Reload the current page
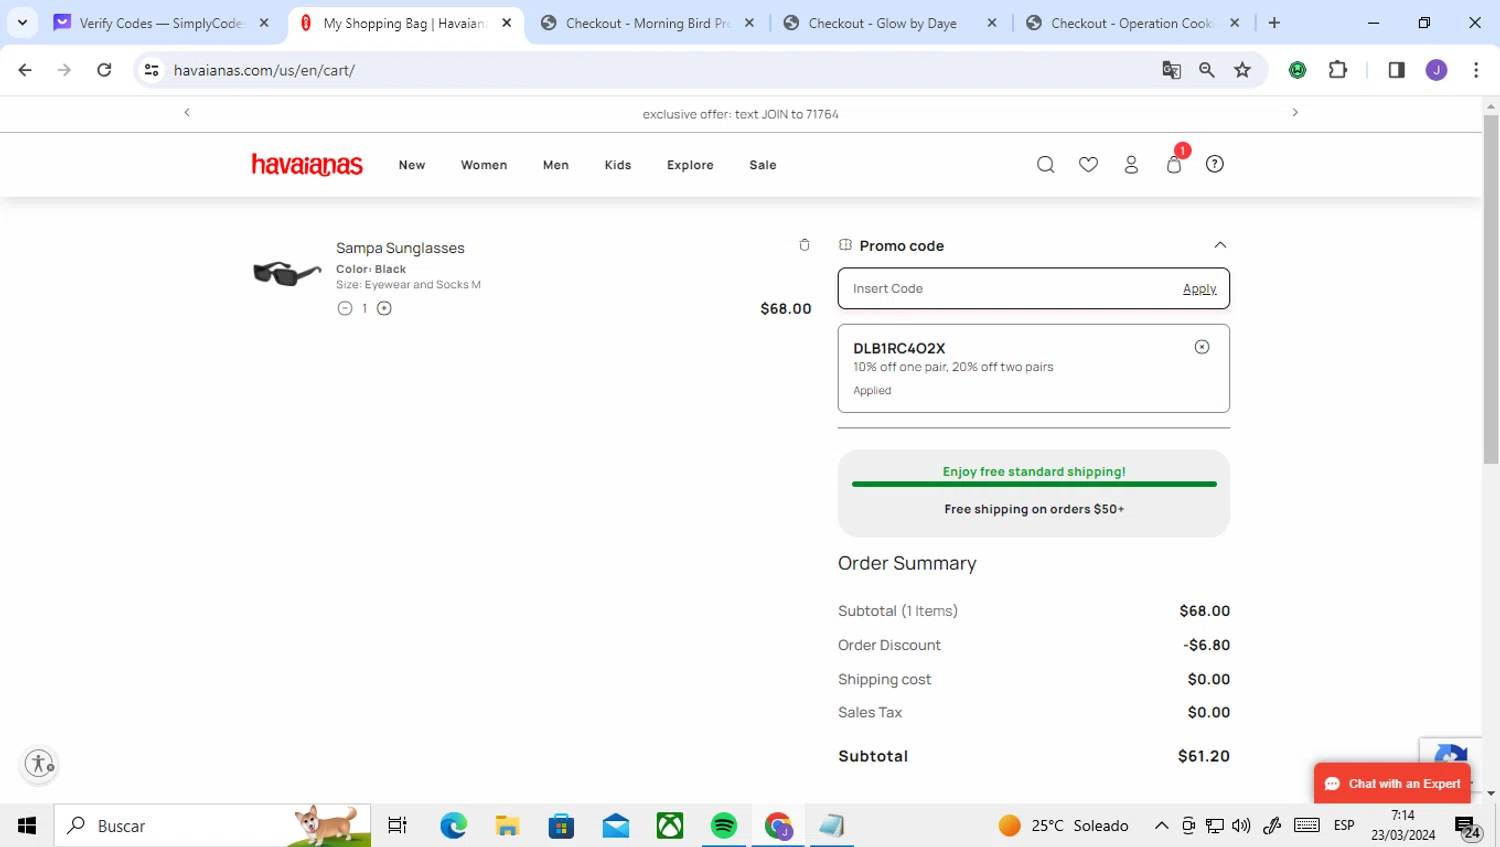1500x847 pixels. [104, 70]
